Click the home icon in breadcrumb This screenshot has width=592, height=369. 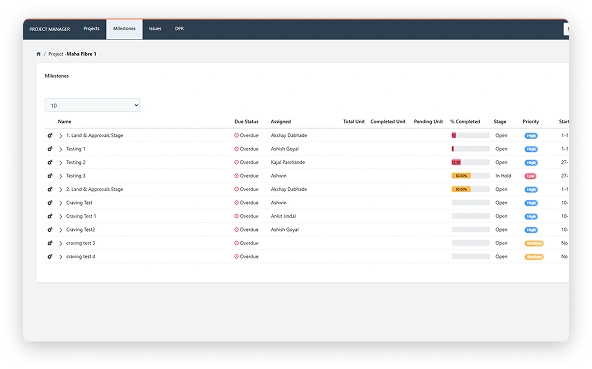39,54
